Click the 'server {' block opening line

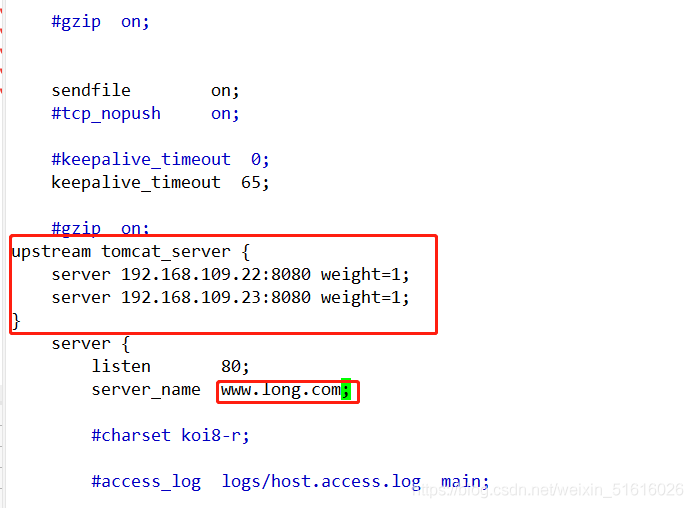point(91,344)
